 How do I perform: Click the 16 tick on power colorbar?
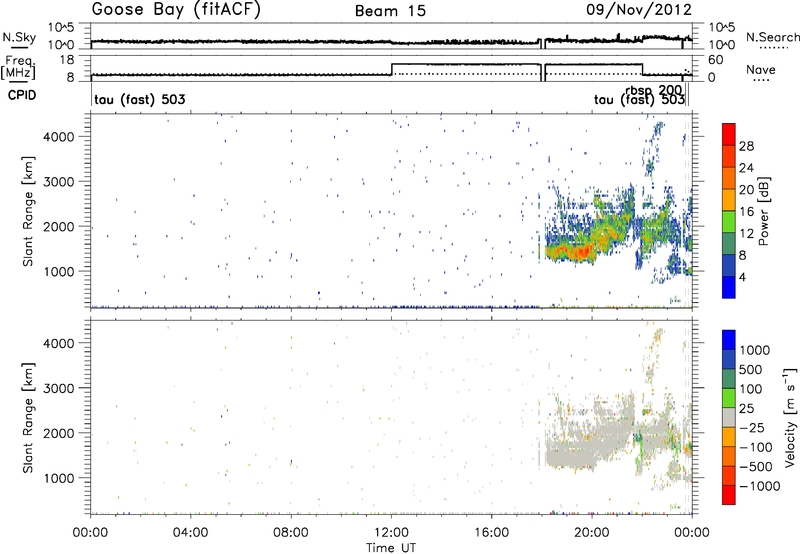pos(746,212)
